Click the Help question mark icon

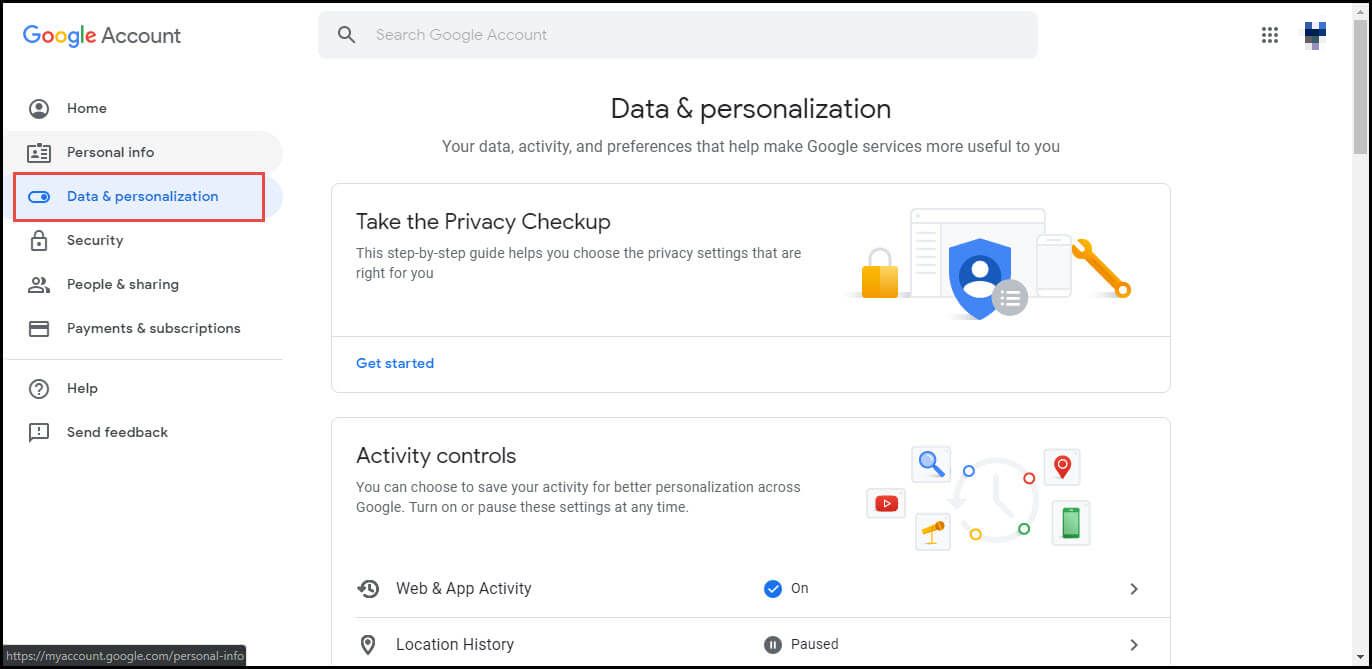[x=39, y=388]
